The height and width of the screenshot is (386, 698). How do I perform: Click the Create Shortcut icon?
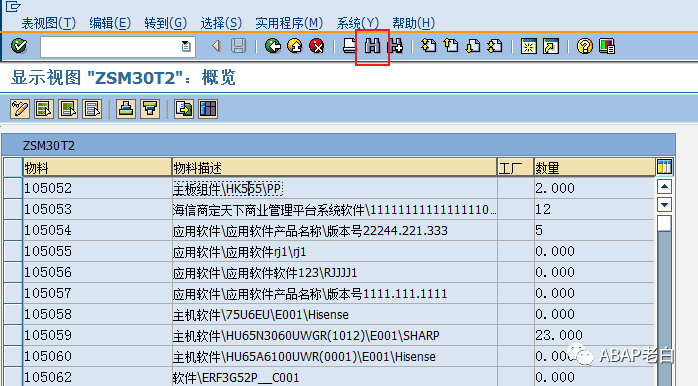(551, 46)
